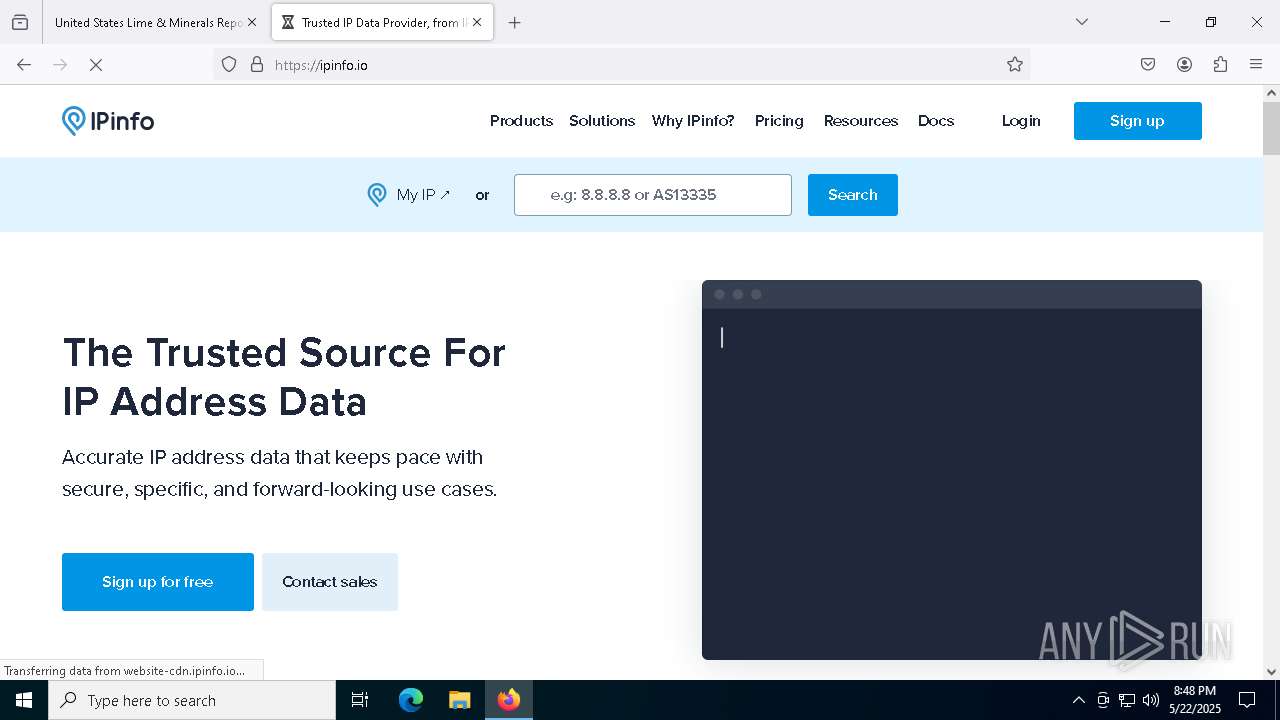Click the Login link

(1021, 121)
